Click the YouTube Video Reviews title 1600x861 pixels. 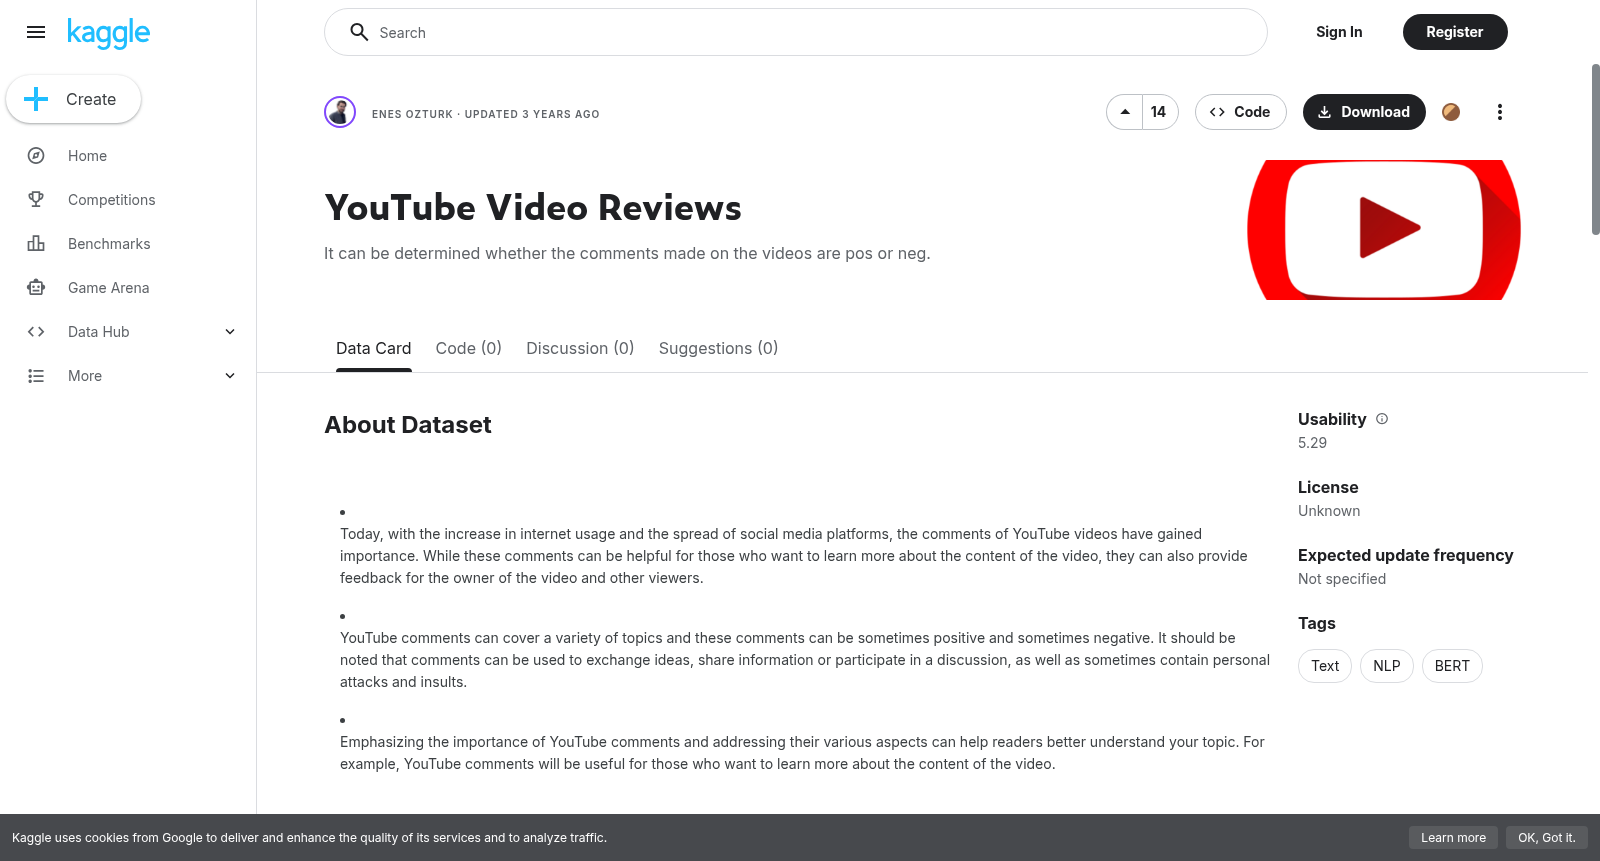pos(533,208)
